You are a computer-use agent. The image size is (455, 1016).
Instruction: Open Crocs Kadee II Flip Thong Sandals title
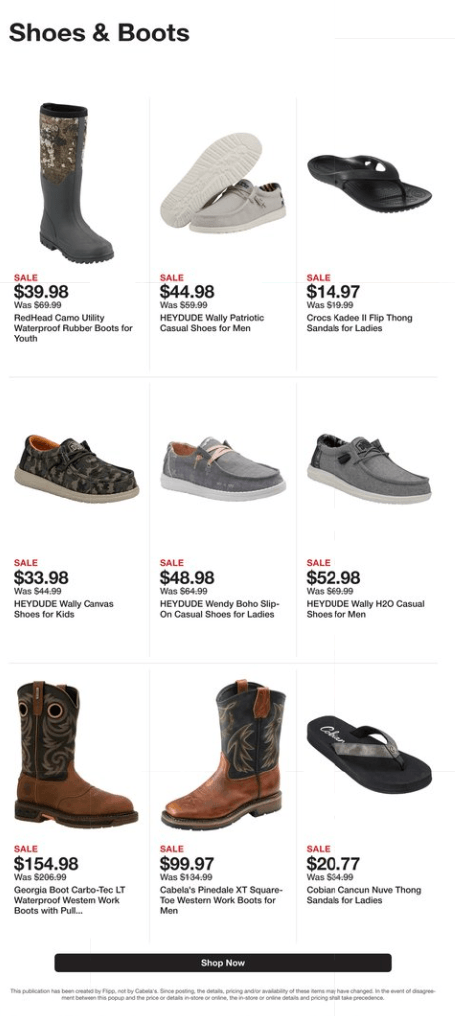(359, 323)
